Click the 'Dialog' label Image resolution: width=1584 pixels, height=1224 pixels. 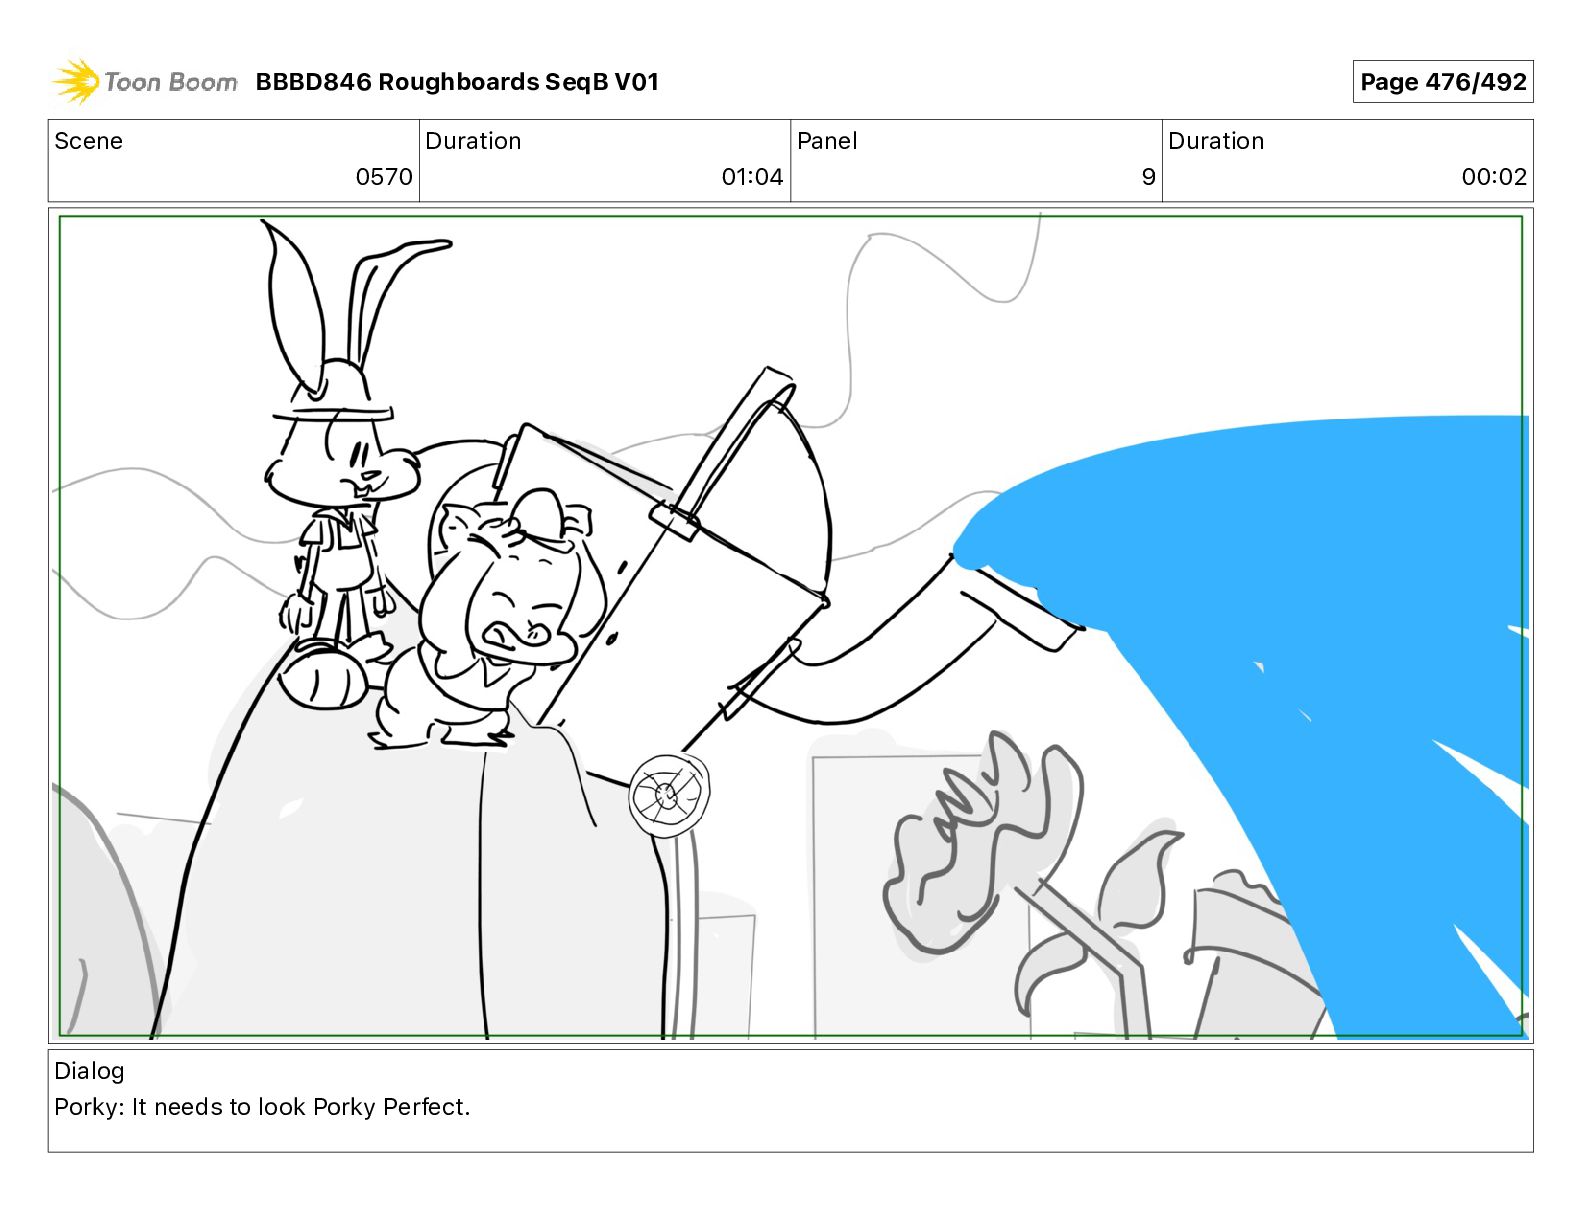89,1071
